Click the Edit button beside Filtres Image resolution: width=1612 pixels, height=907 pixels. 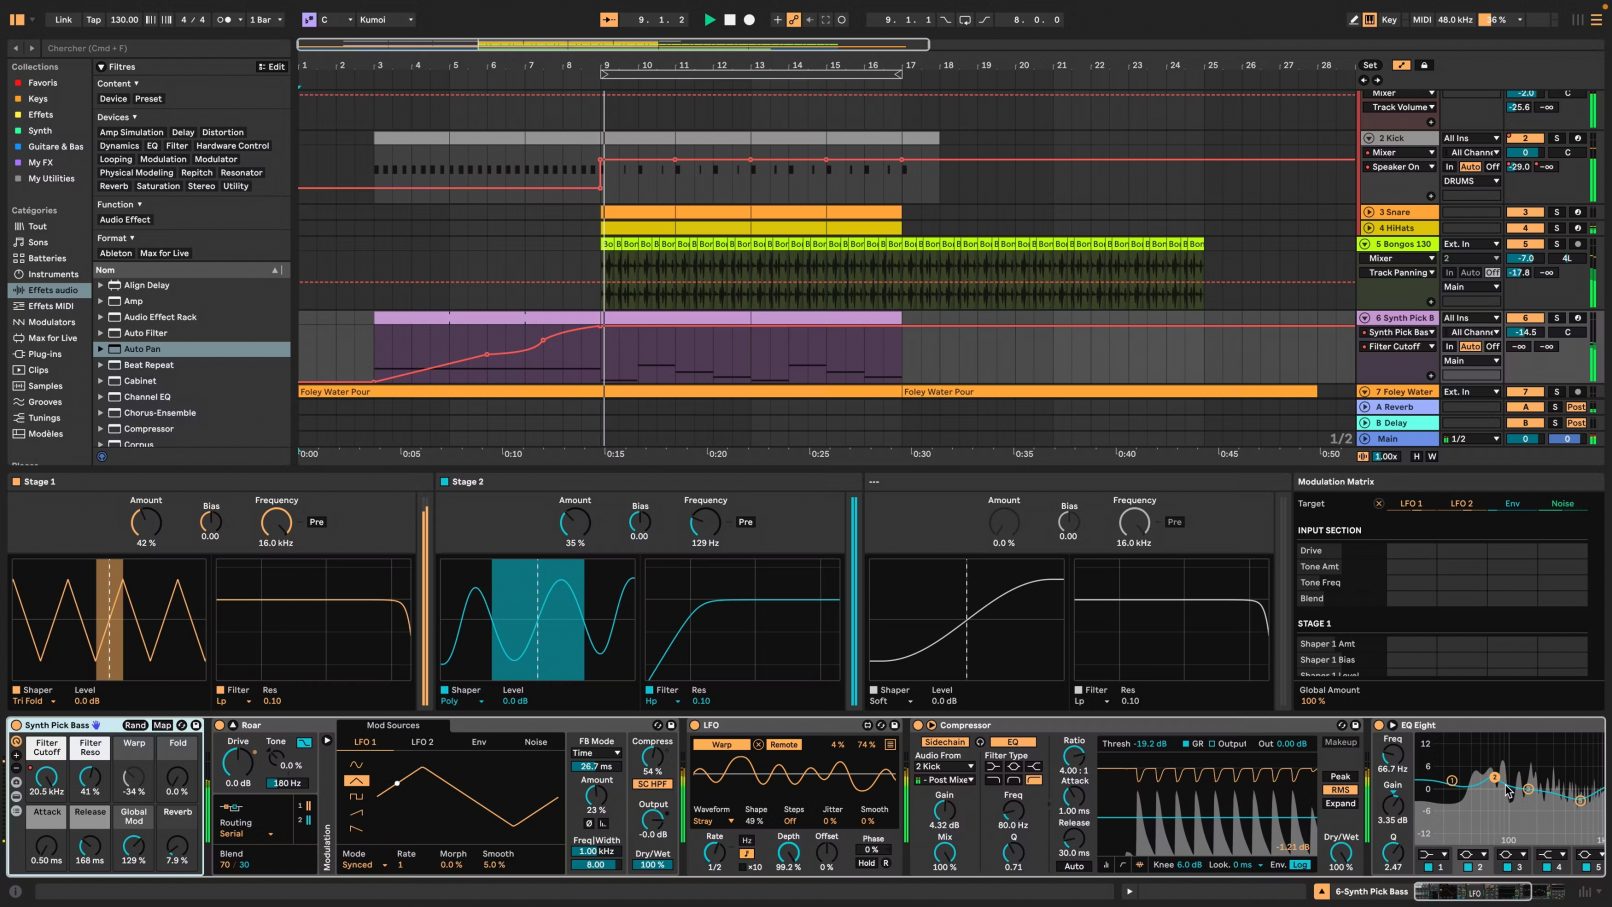274,66
